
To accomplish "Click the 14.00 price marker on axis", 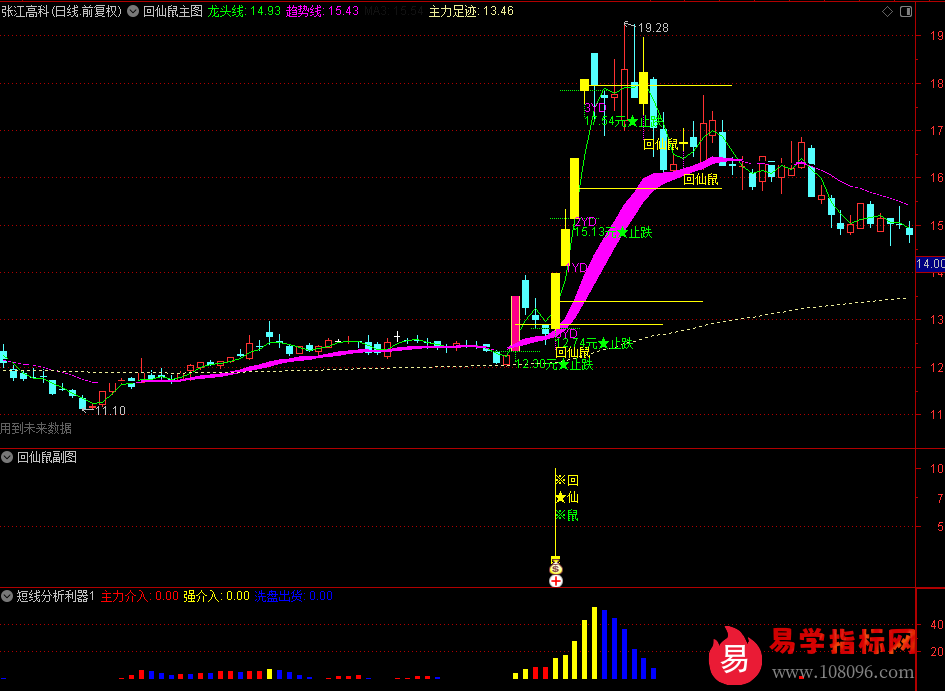I will (930, 264).
